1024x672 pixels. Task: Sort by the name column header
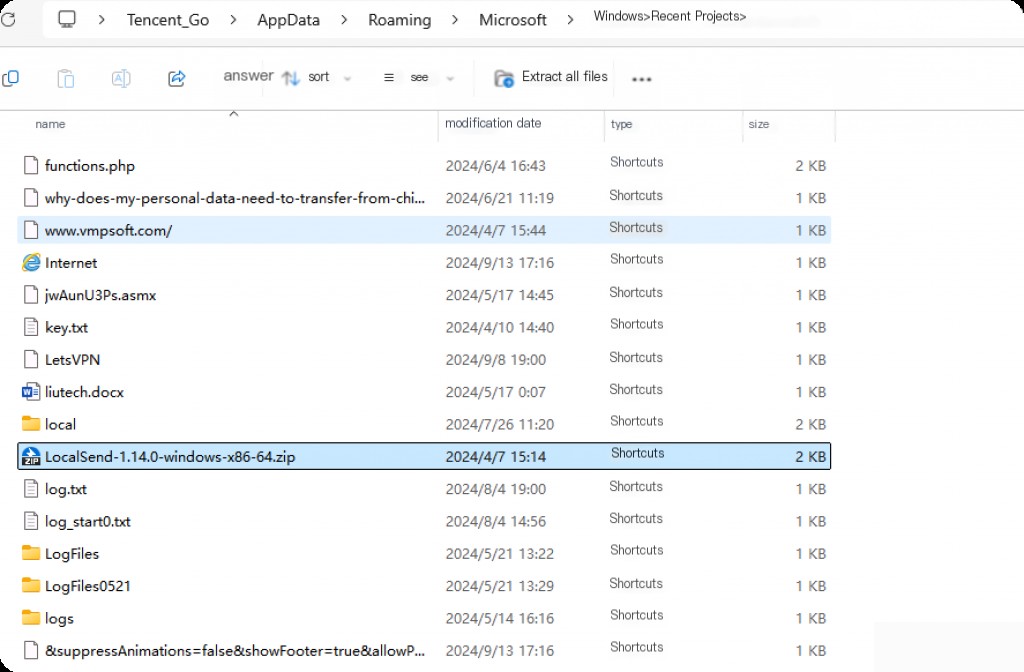click(50, 124)
